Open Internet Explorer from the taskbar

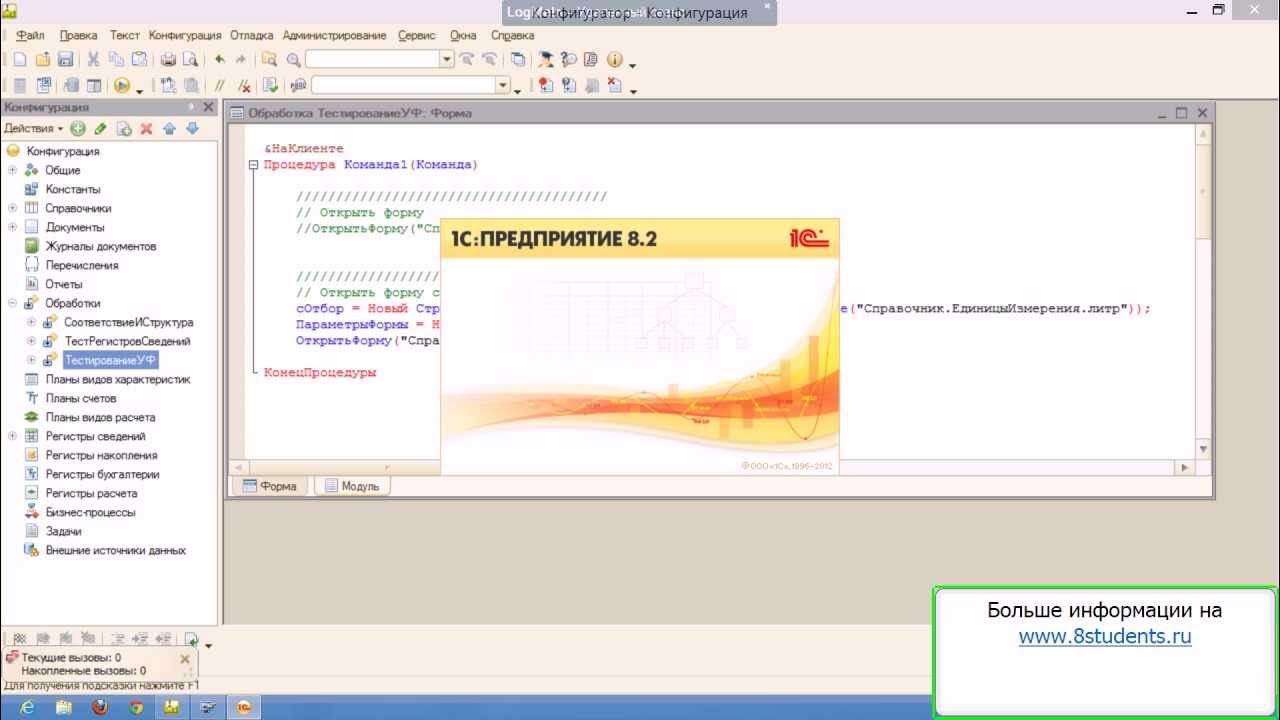27,707
